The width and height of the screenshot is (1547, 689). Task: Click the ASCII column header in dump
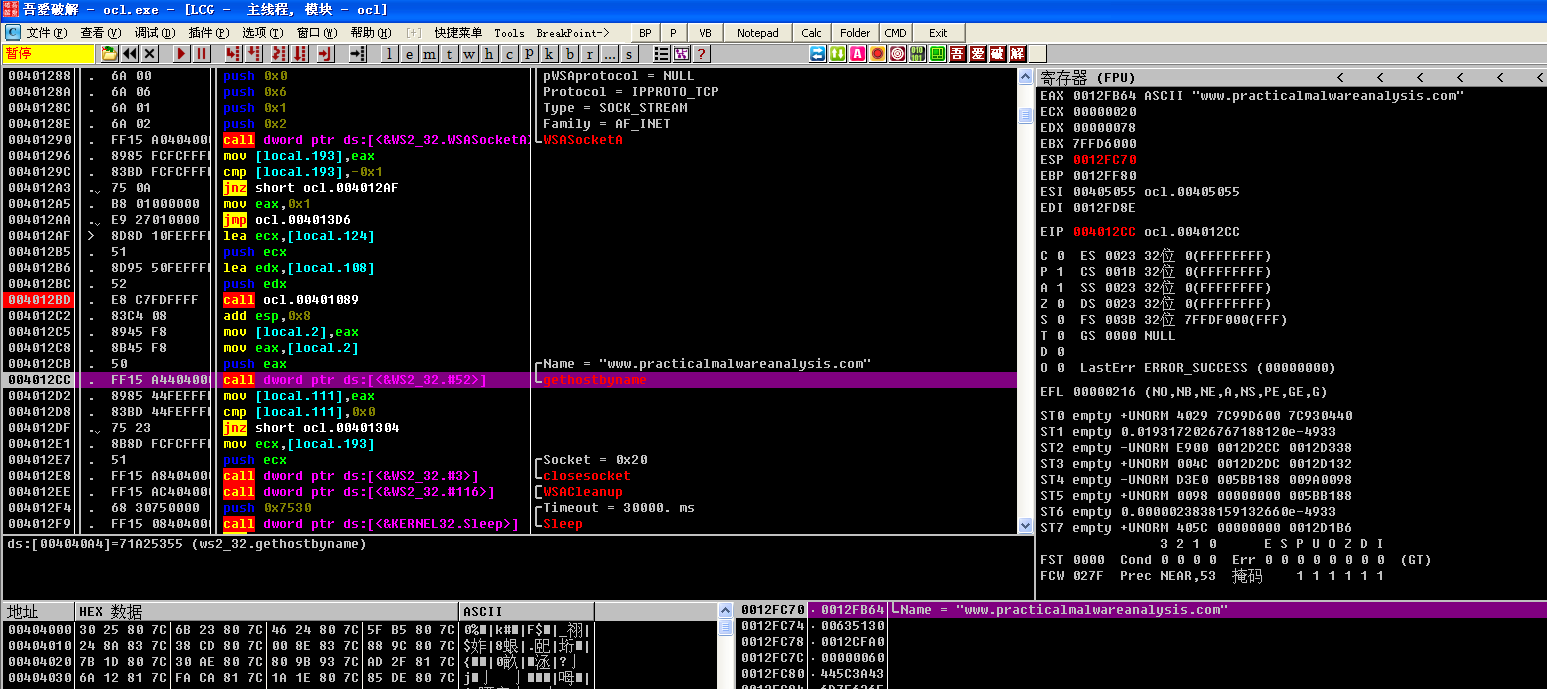[527, 611]
